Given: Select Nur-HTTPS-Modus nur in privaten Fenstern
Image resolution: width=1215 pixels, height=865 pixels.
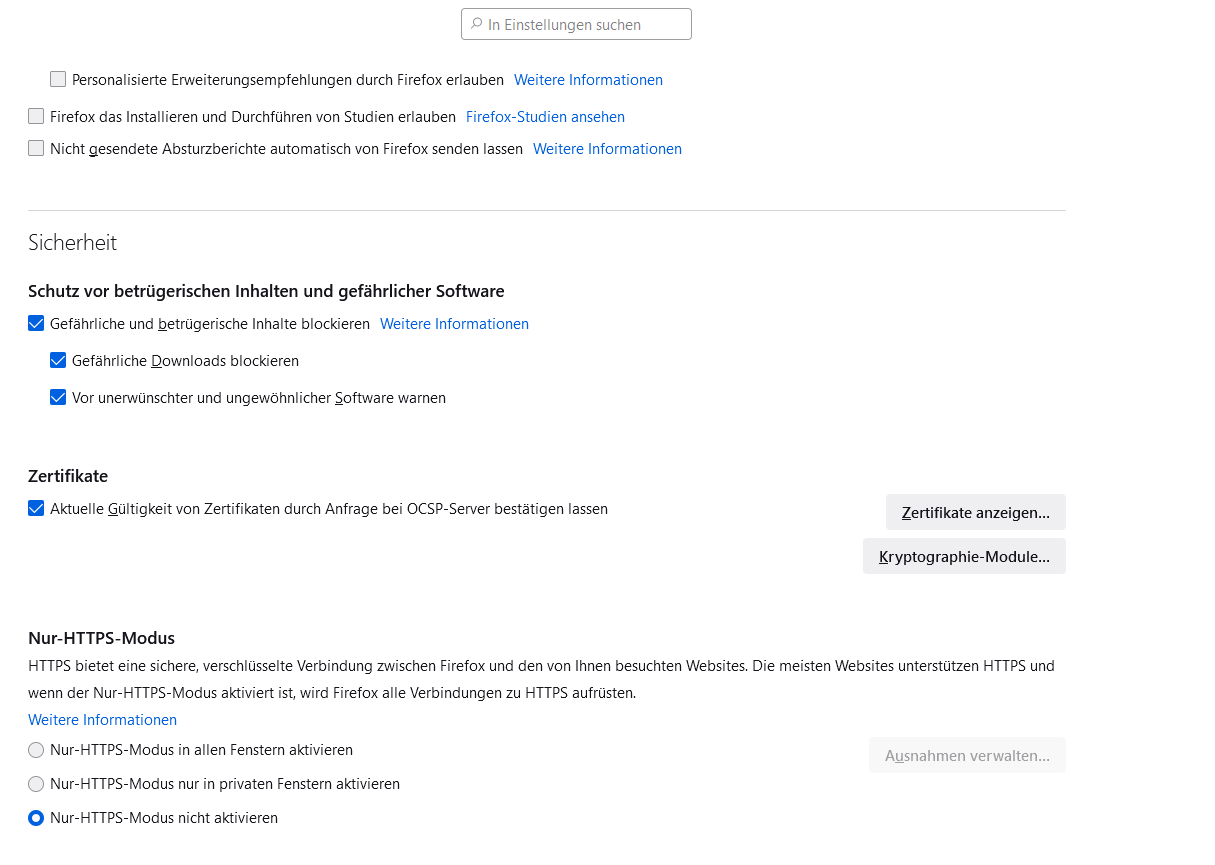Looking at the screenshot, I should (36, 784).
